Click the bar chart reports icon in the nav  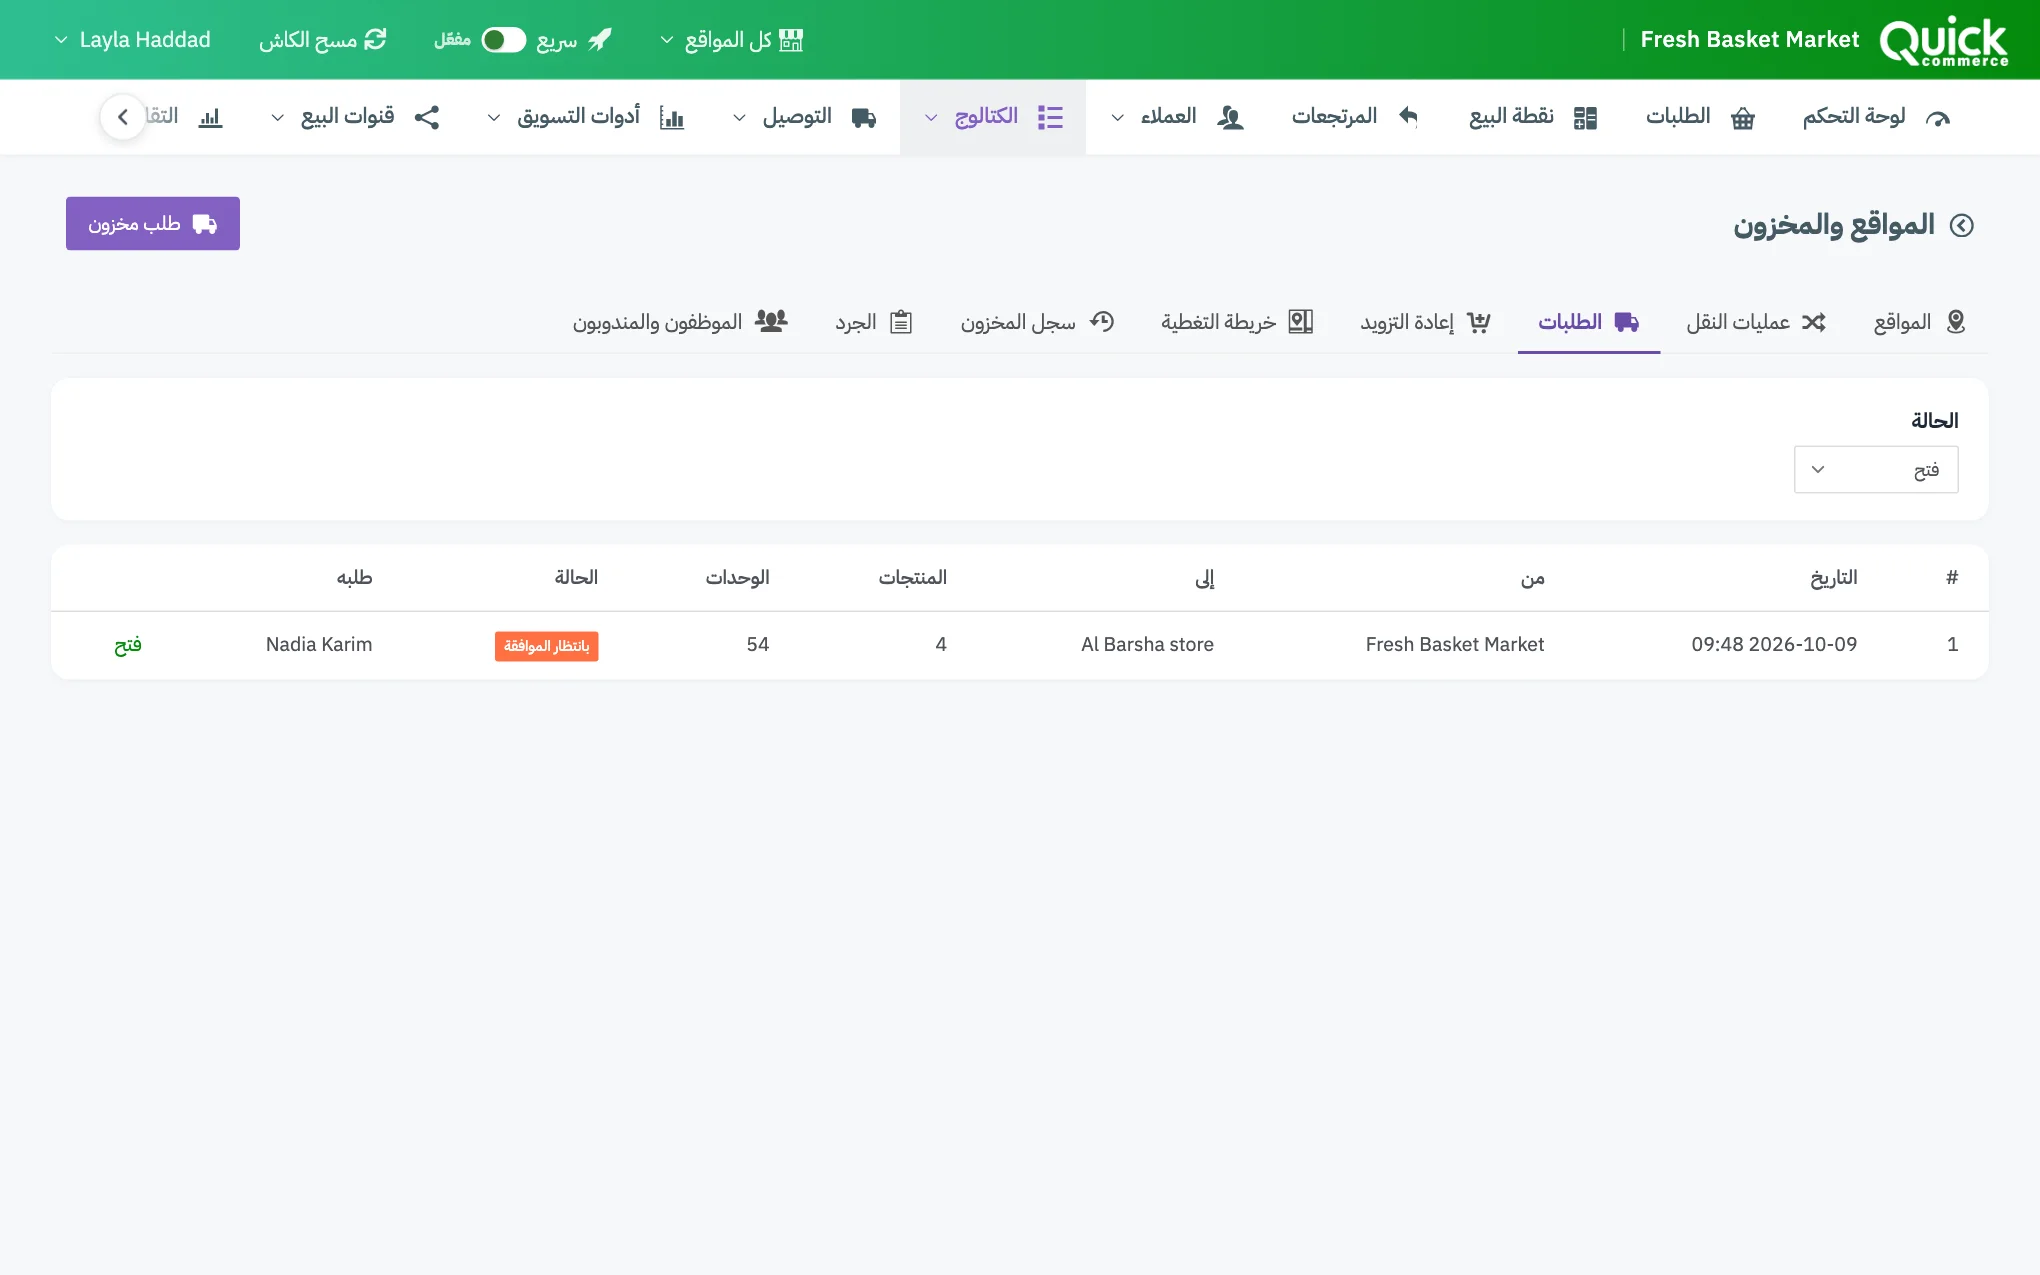[x=210, y=118]
